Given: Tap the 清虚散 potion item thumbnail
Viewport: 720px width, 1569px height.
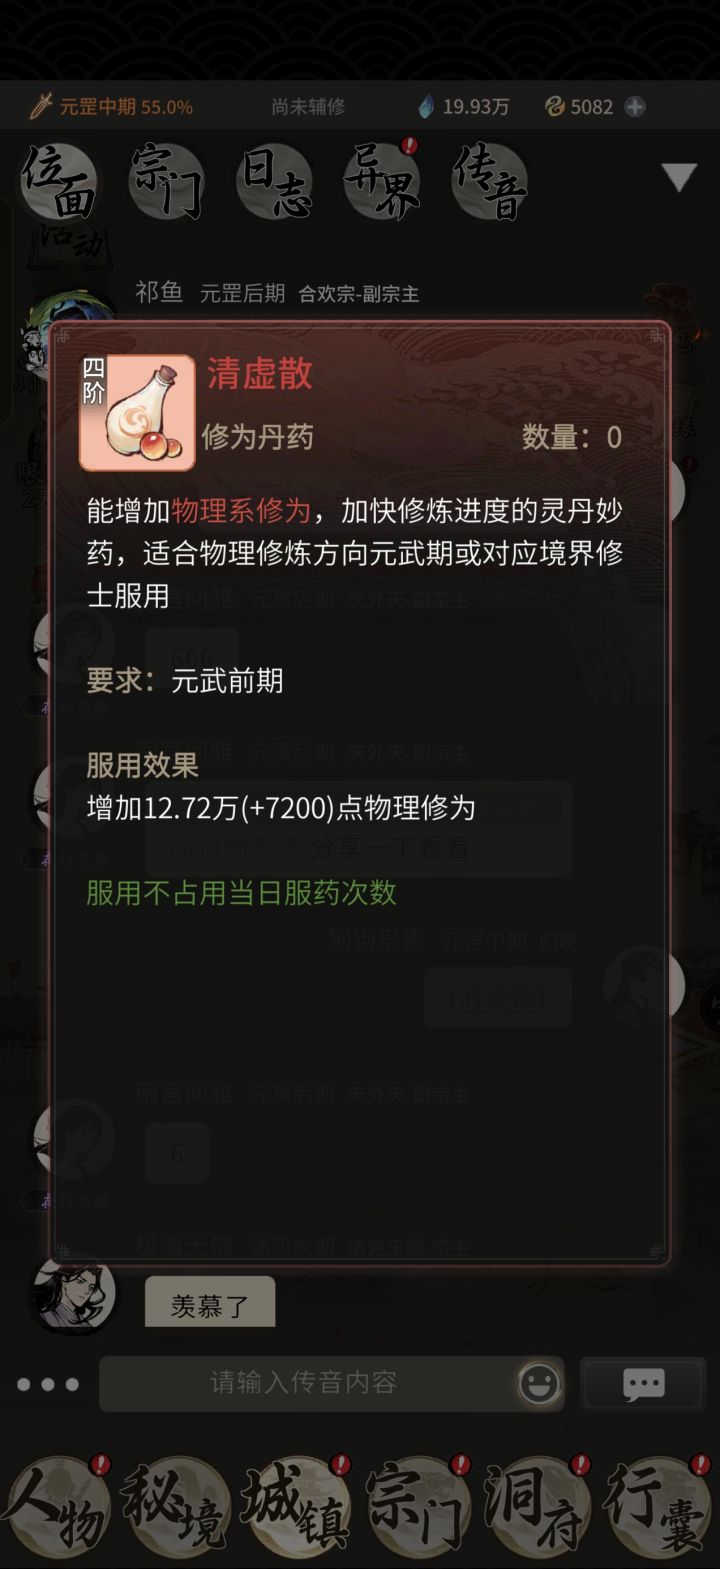Looking at the screenshot, I should pyautogui.click(x=137, y=412).
